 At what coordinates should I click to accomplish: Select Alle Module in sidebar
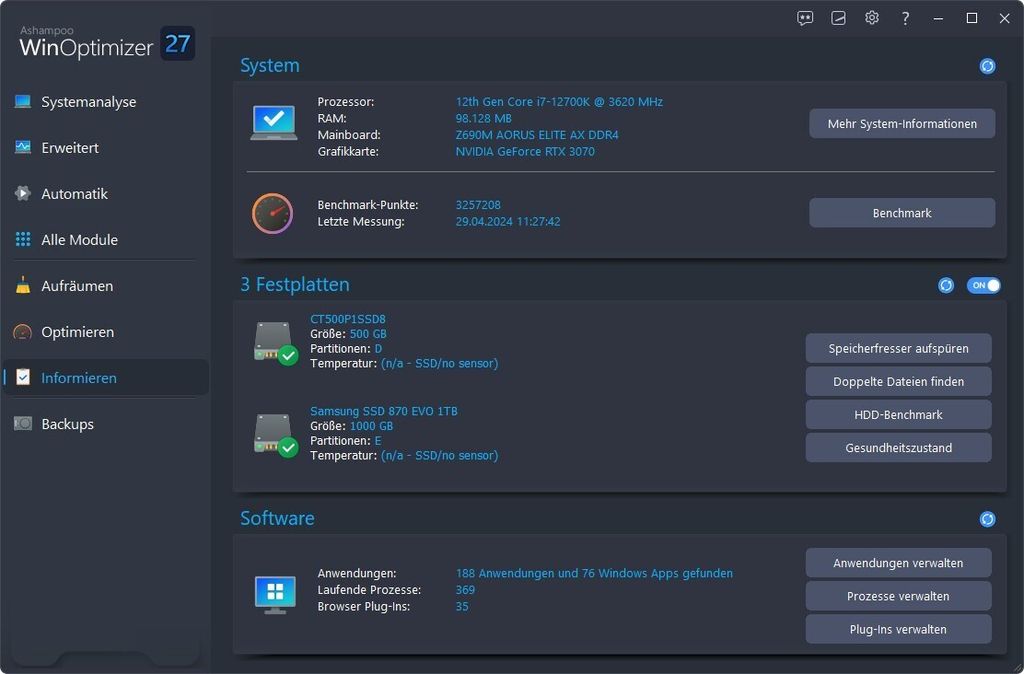(79, 240)
